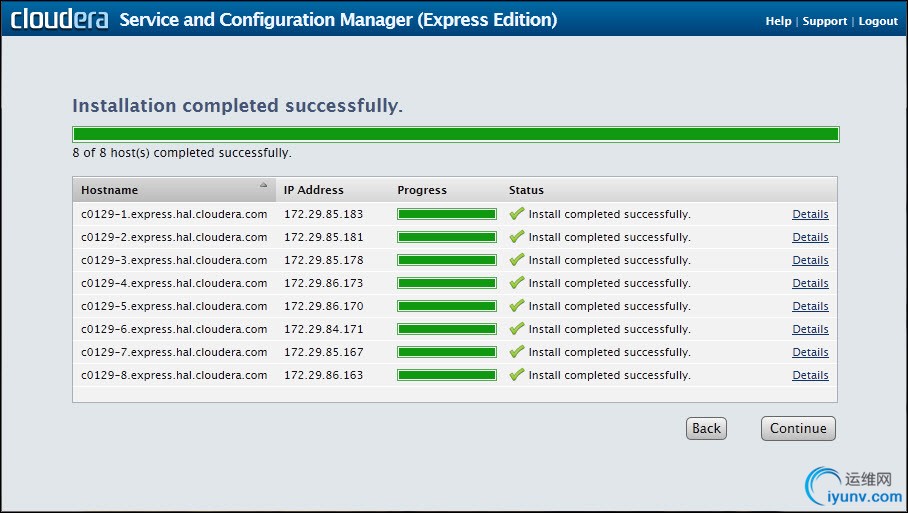
Task: Click green checkmark icon for c0129-5
Action: (x=517, y=306)
